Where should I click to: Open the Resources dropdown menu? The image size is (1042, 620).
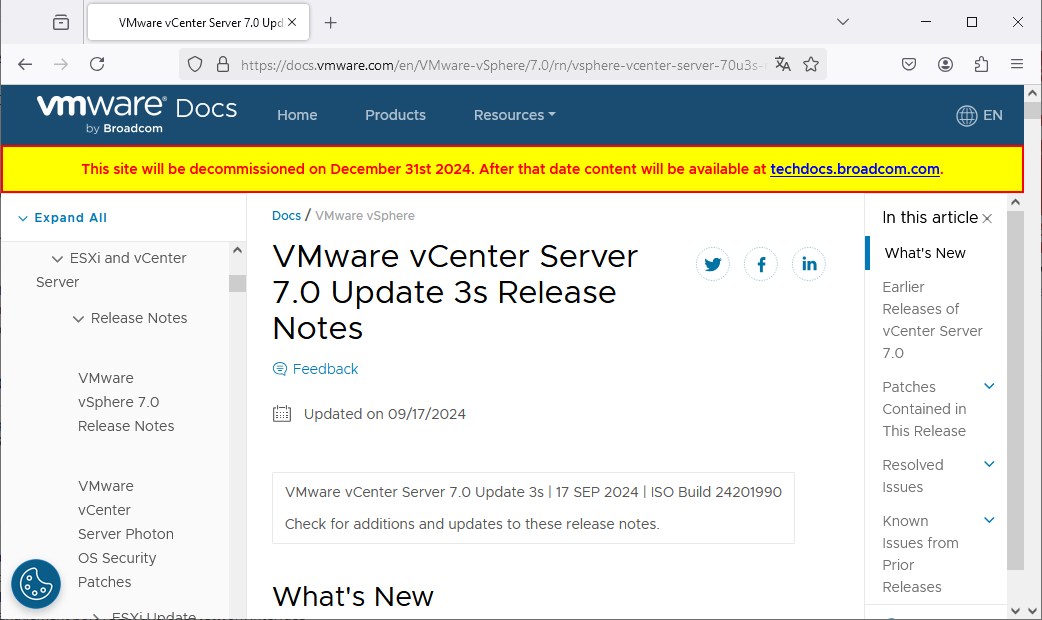[x=514, y=115]
